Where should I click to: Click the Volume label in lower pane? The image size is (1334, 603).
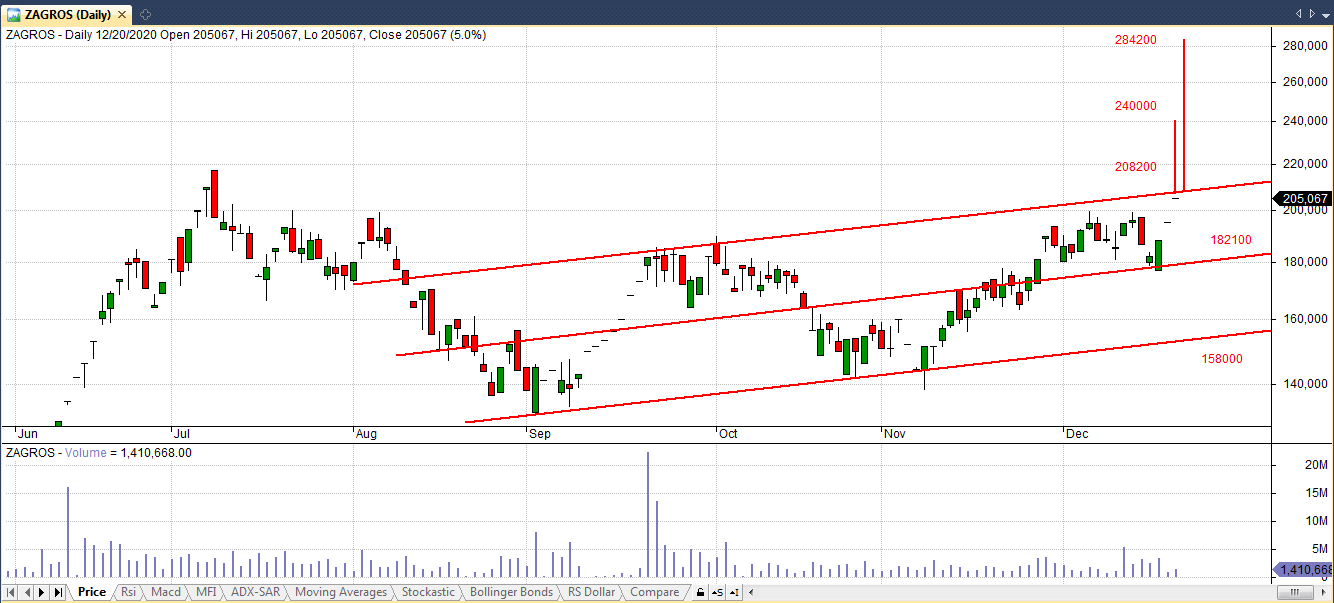tap(86, 453)
